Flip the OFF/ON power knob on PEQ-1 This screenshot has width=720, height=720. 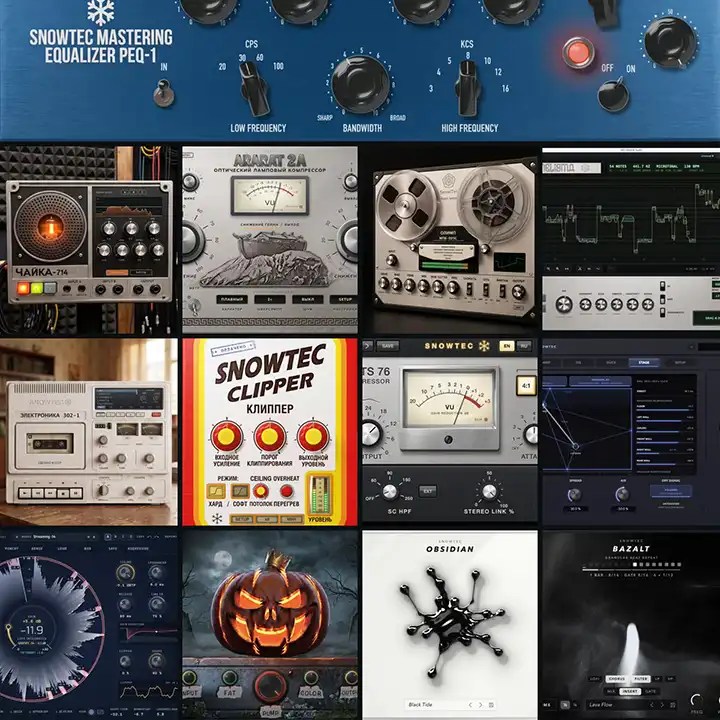pos(613,94)
